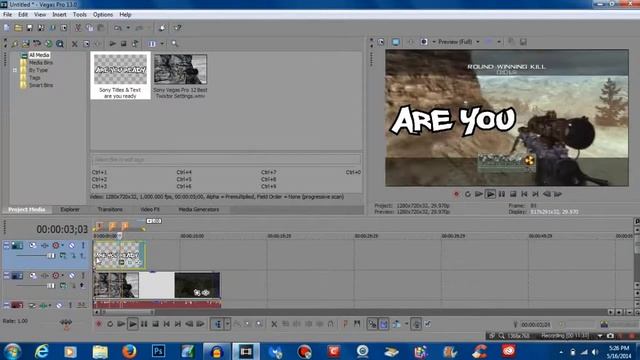Click the Normal Edit Tool icon

(218, 324)
